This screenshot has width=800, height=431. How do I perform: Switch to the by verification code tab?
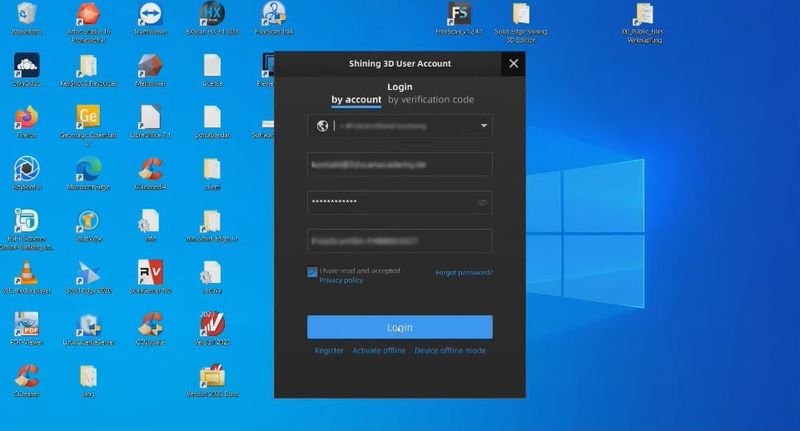(x=431, y=100)
